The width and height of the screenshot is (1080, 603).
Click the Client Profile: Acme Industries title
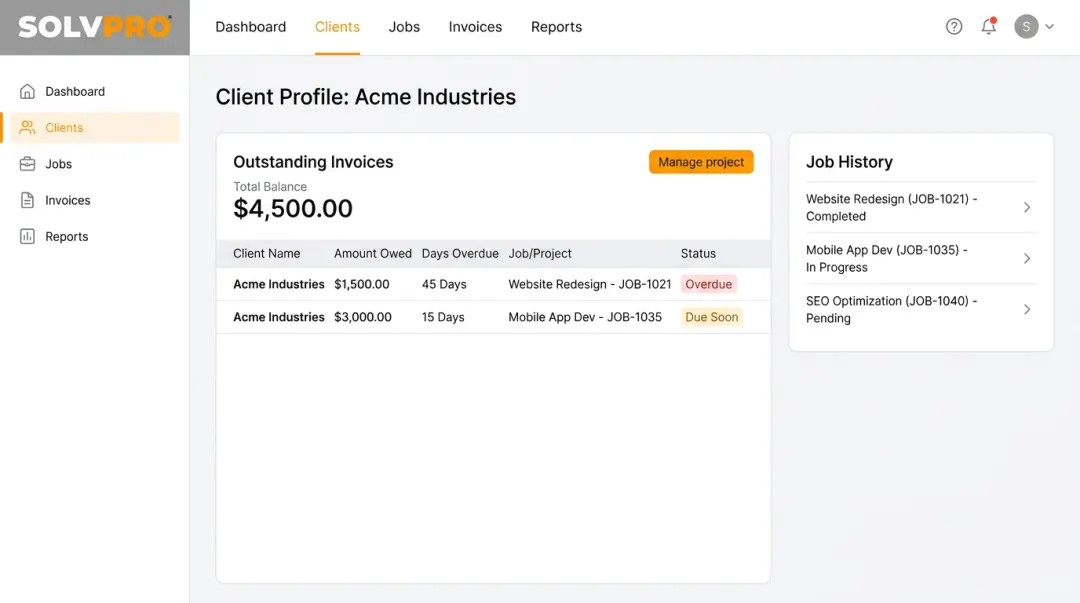pos(366,96)
